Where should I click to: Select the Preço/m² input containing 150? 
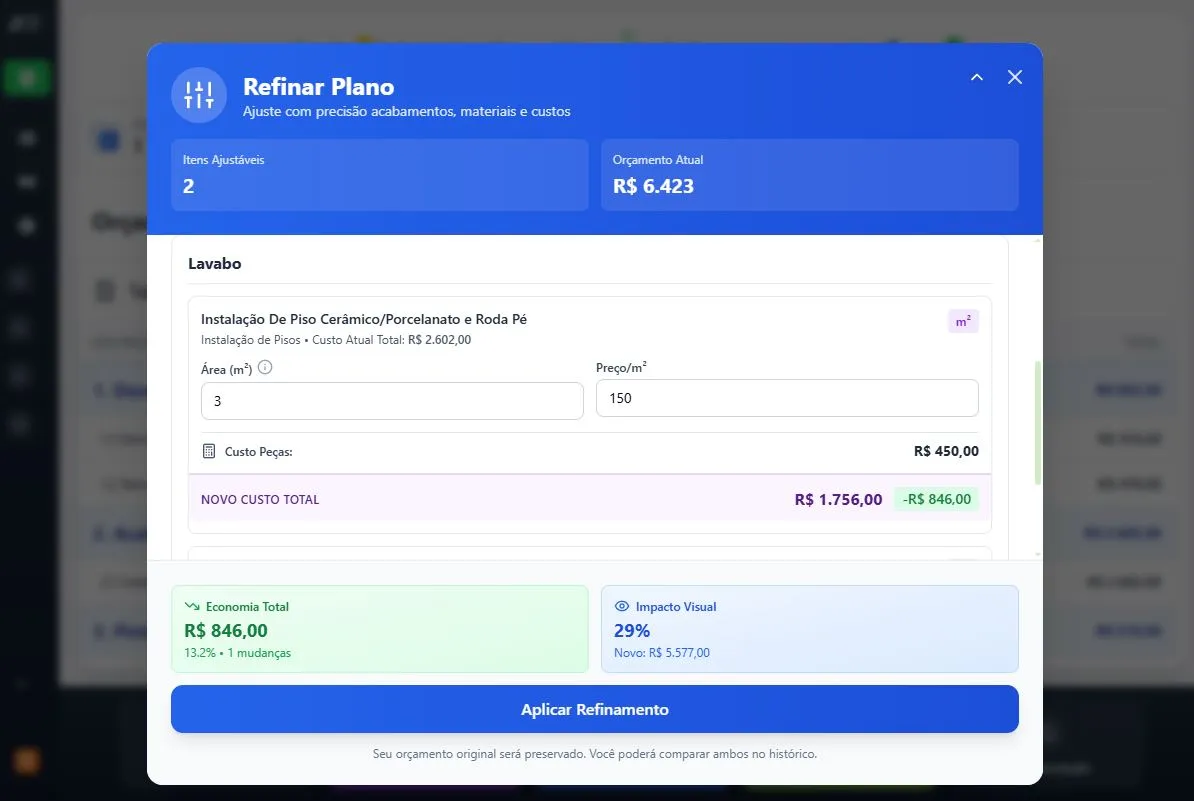(787, 398)
